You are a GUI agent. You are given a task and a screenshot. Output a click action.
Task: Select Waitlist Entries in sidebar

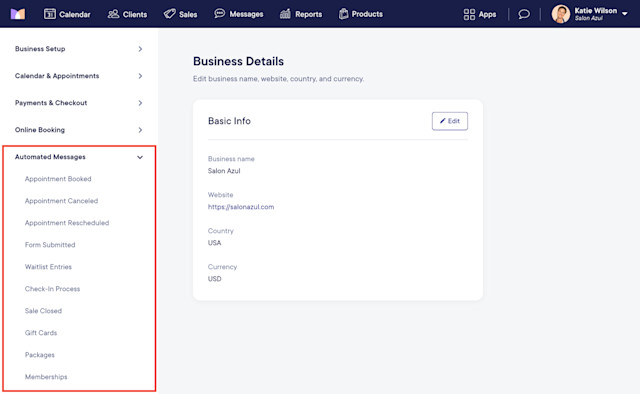48,267
